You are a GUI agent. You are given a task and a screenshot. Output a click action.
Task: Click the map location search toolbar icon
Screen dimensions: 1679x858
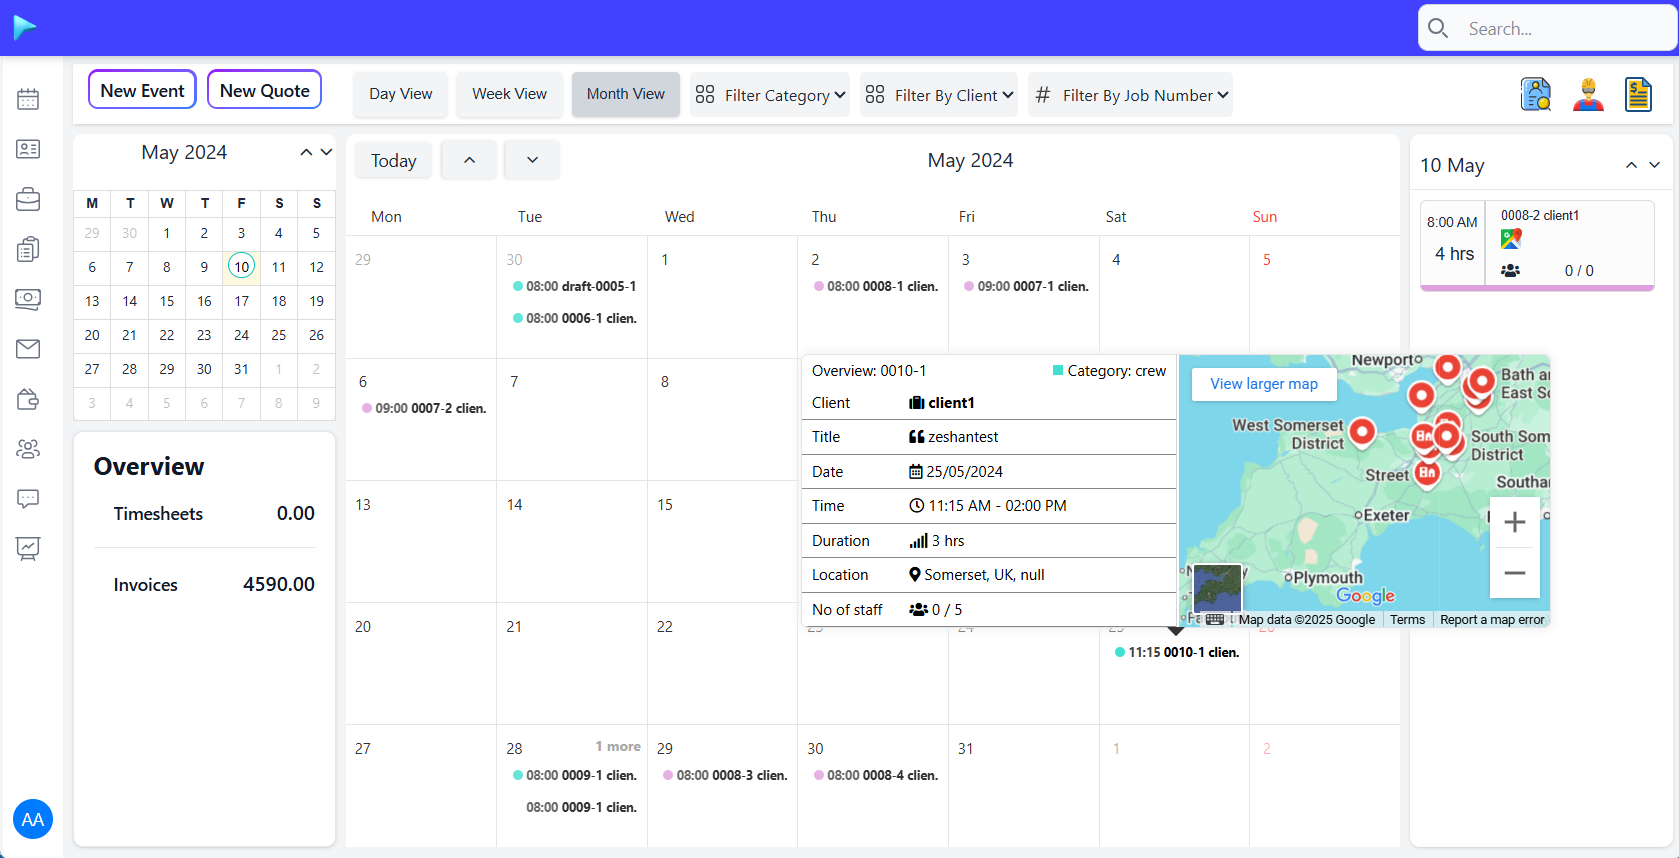coord(1536,94)
